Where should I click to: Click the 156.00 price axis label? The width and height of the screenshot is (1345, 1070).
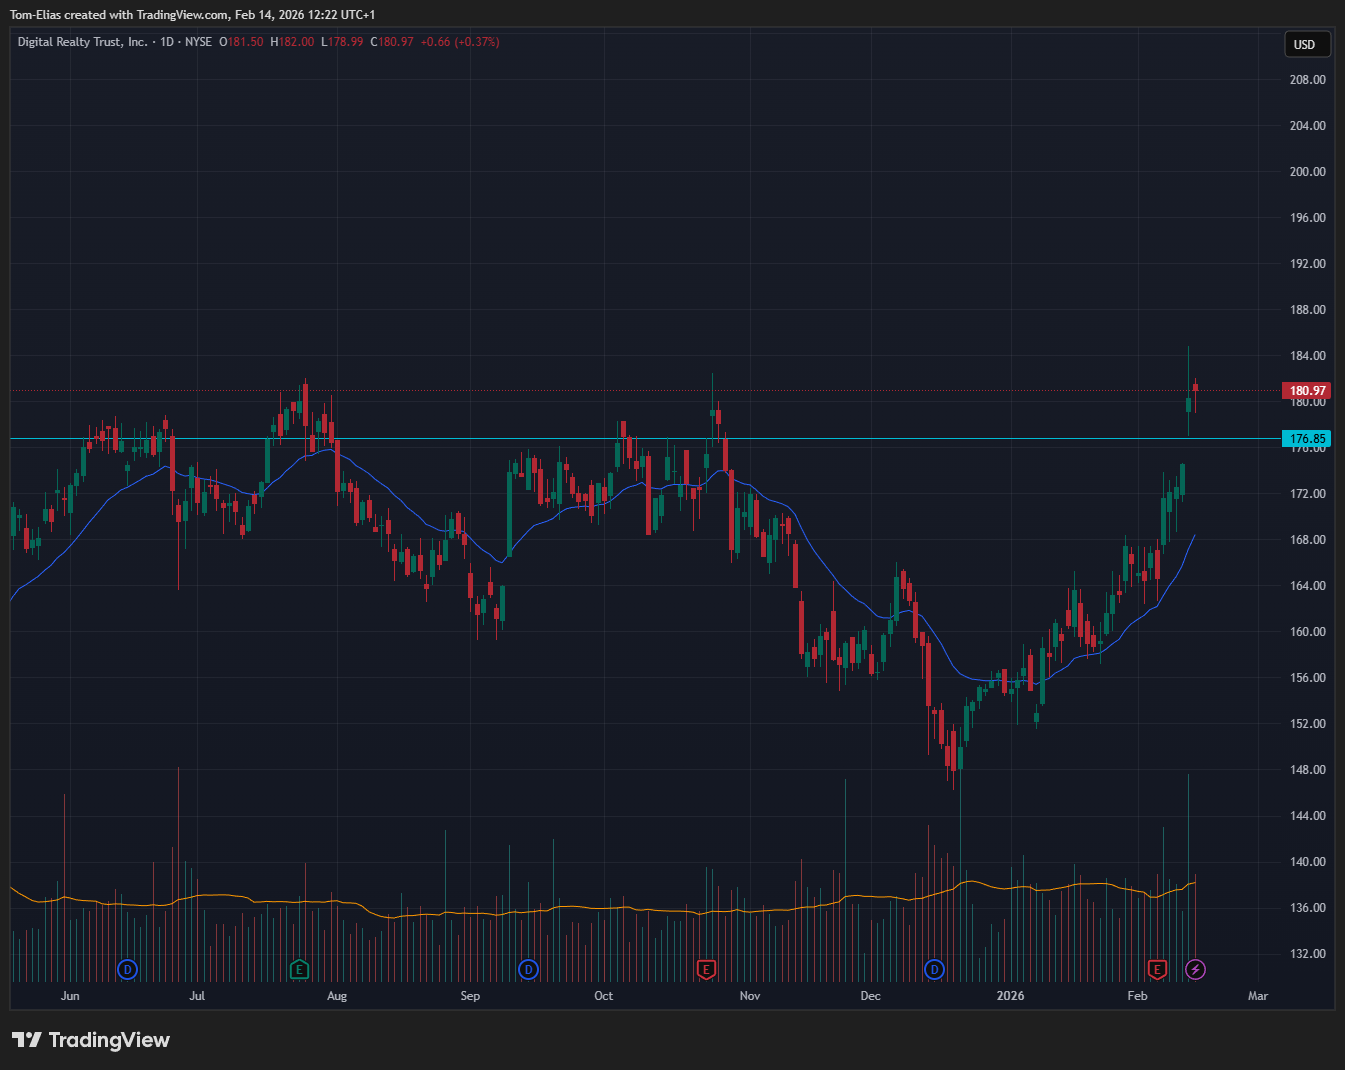coord(1307,678)
